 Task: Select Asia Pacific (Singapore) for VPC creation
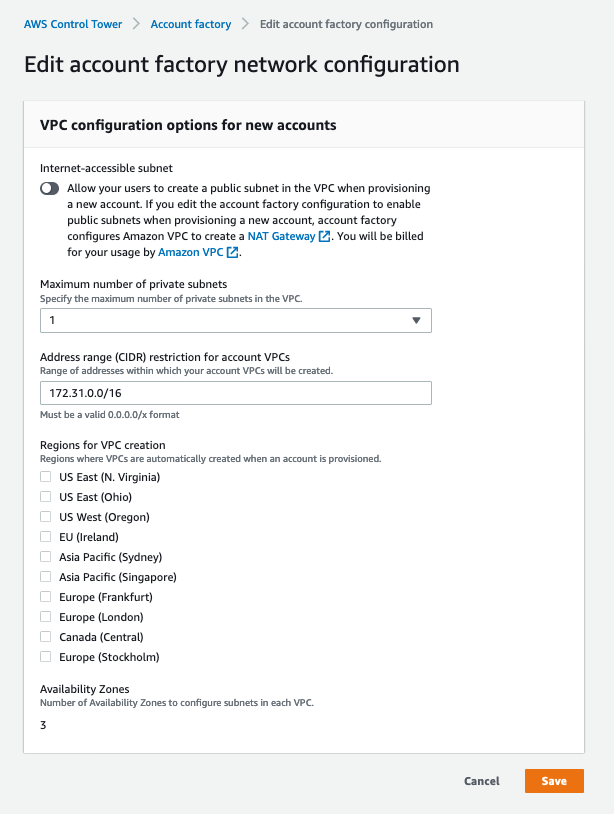pyautogui.click(x=45, y=577)
